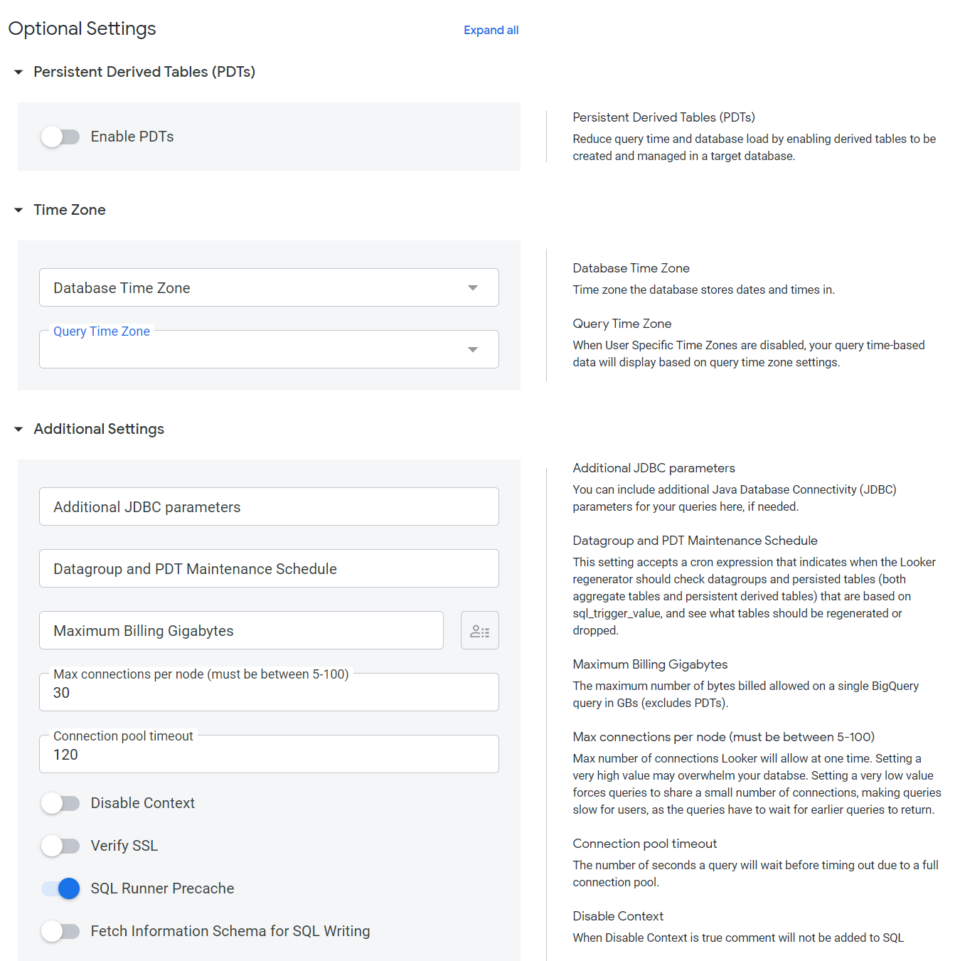Click the disclosure triangle beside Additional Settings
960x961 pixels.
tap(17, 428)
